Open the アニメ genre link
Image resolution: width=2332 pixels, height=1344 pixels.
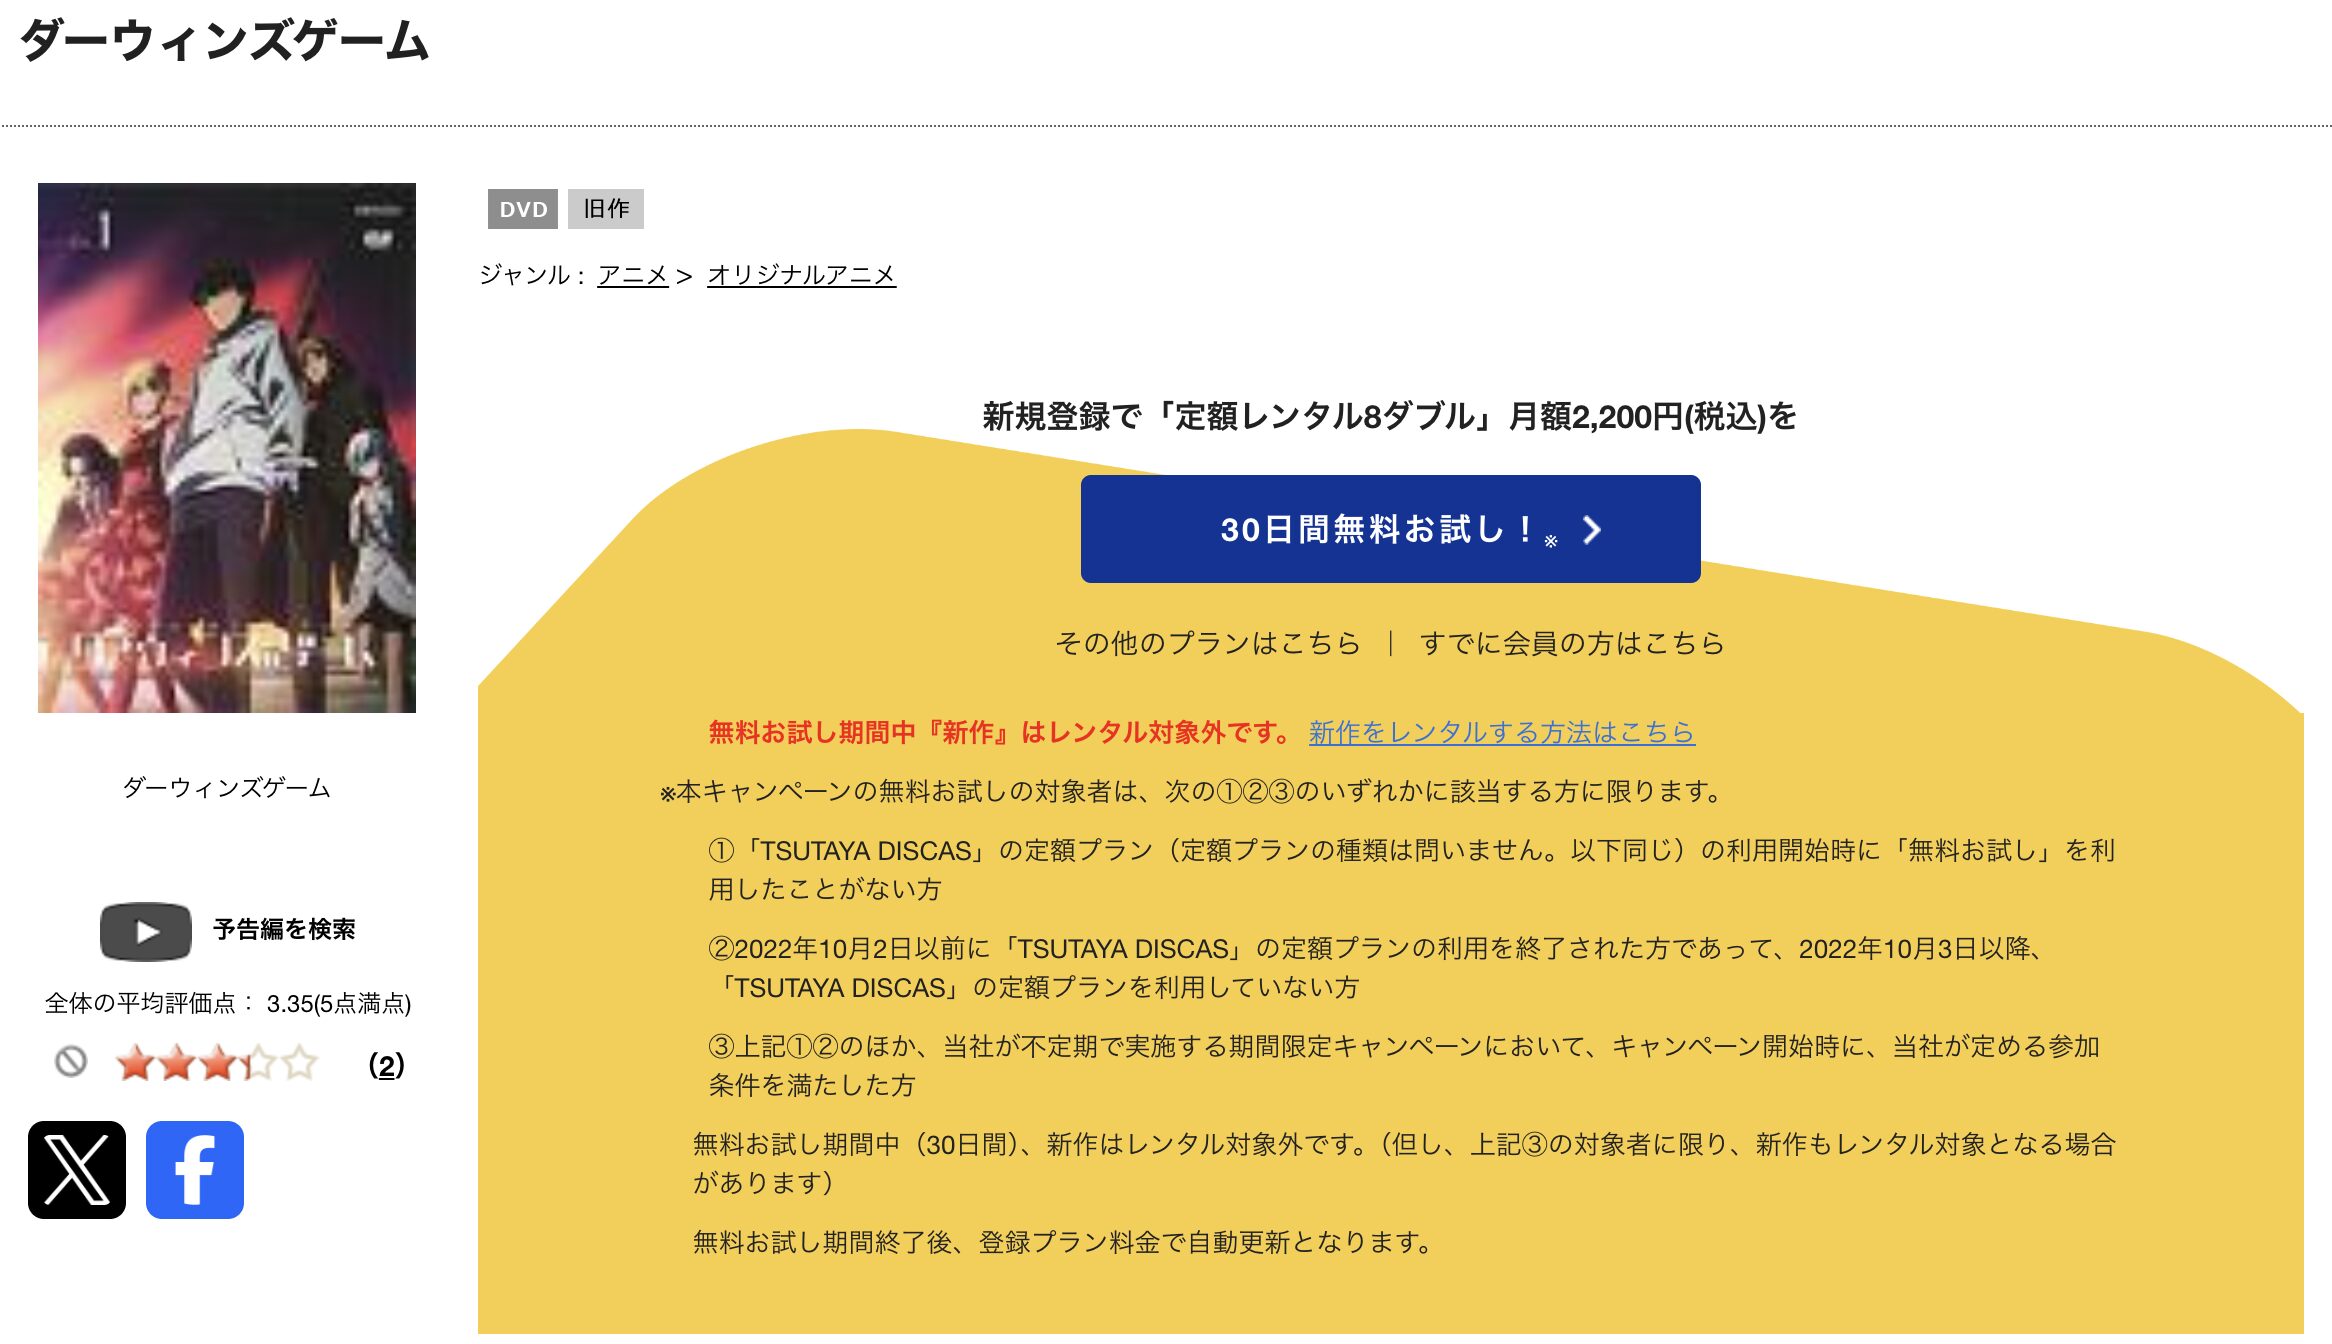632,275
